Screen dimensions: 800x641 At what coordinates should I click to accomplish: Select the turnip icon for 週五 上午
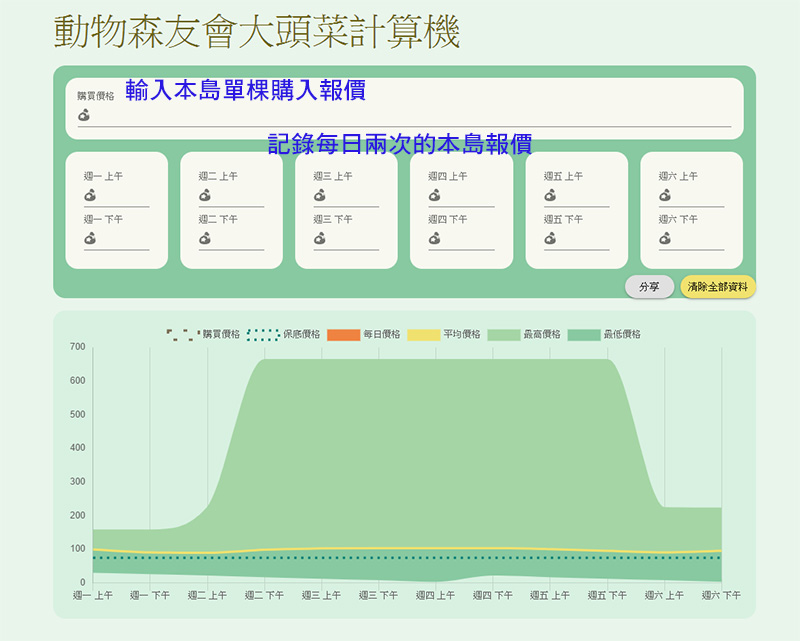(x=550, y=195)
